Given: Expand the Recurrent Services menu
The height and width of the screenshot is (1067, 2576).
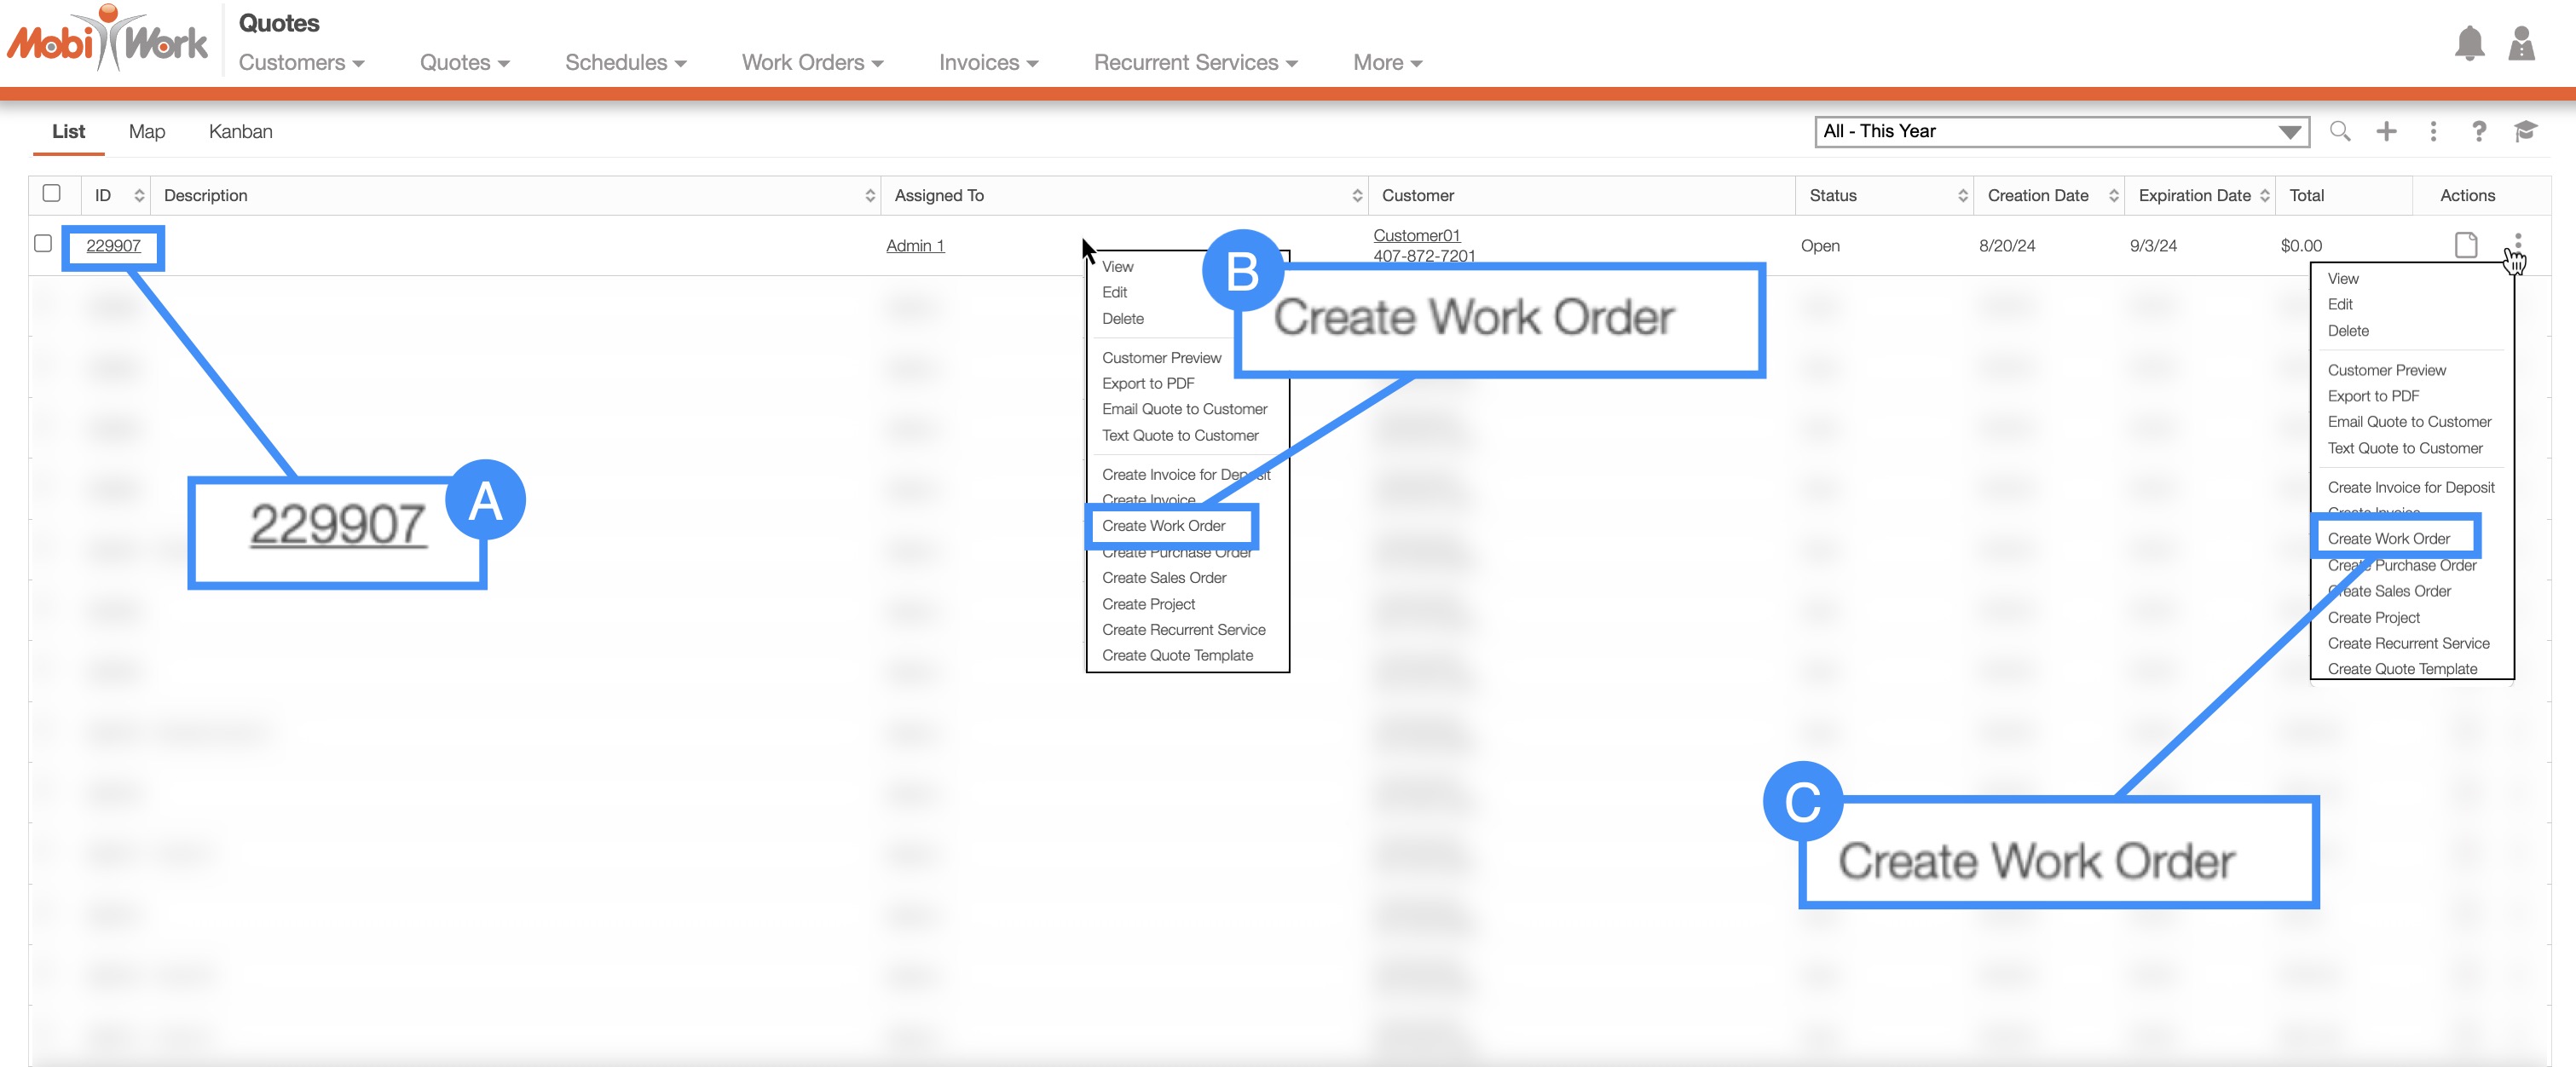Looking at the screenshot, I should [1195, 63].
